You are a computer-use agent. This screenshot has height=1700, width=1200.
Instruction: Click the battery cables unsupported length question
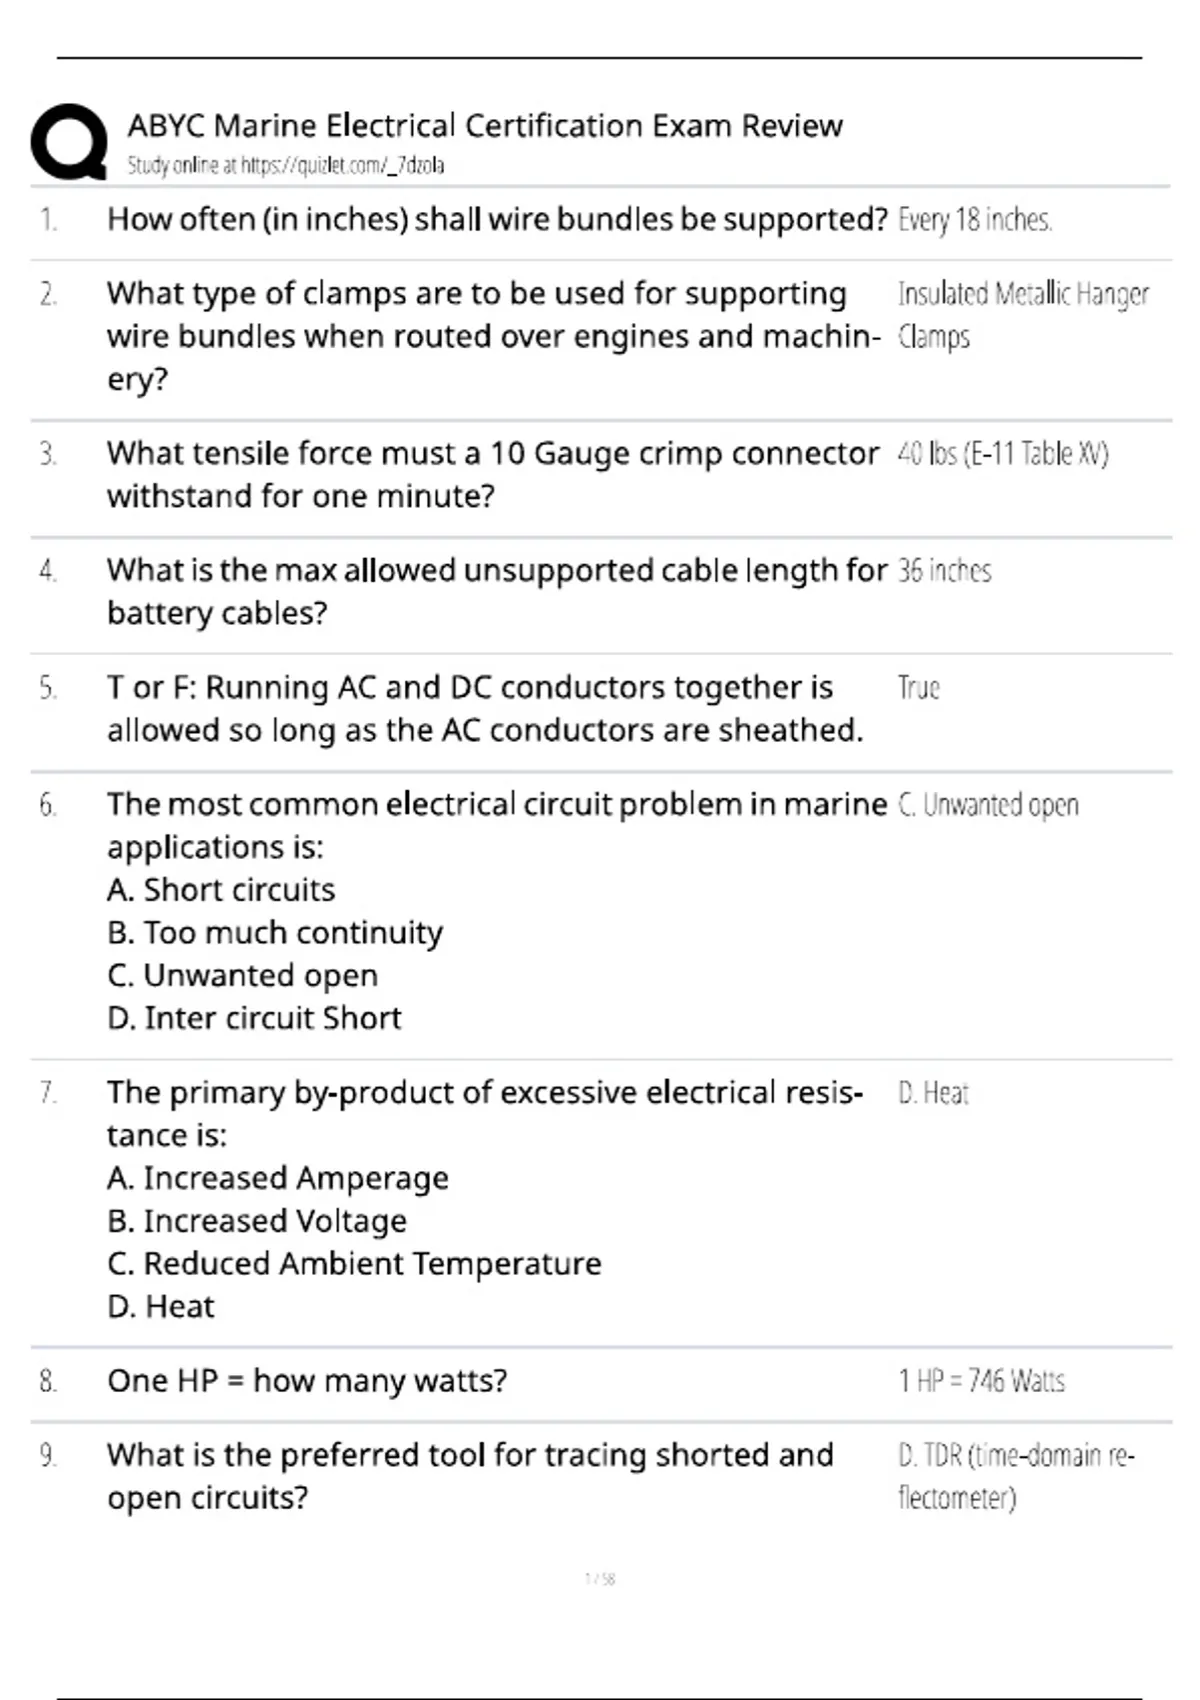pyautogui.click(x=497, y=591)
